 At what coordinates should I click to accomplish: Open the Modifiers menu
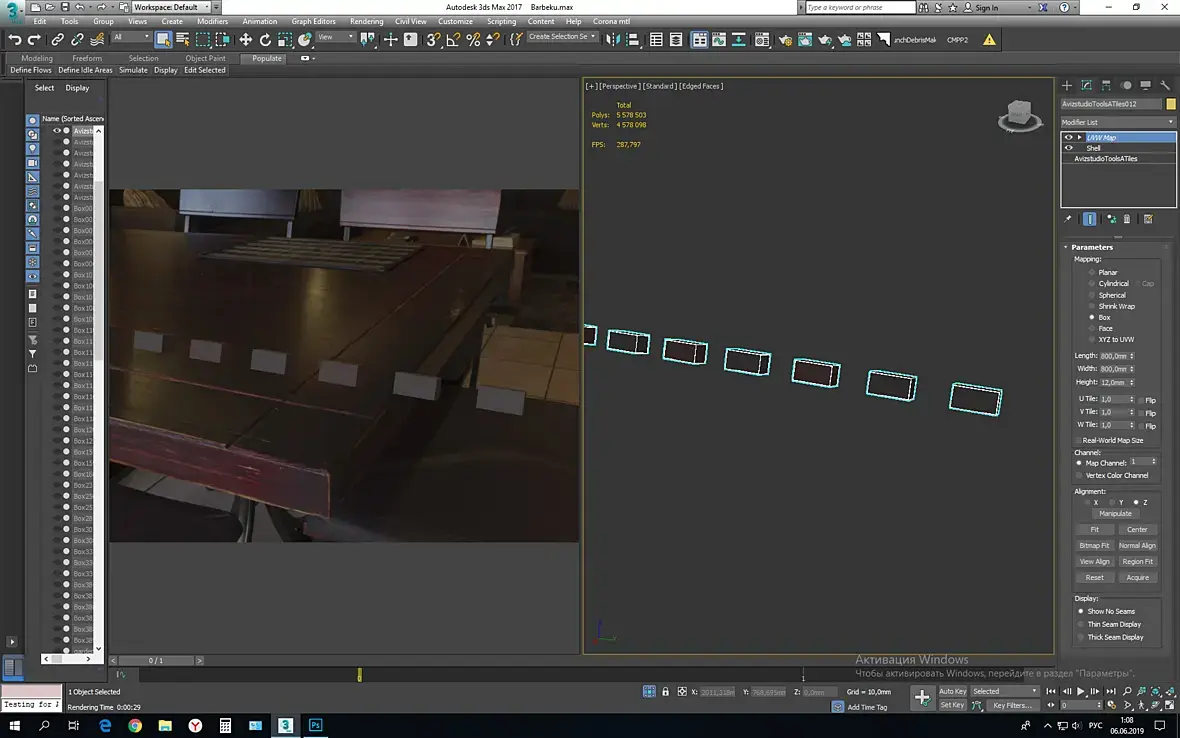tap(212, 21)
